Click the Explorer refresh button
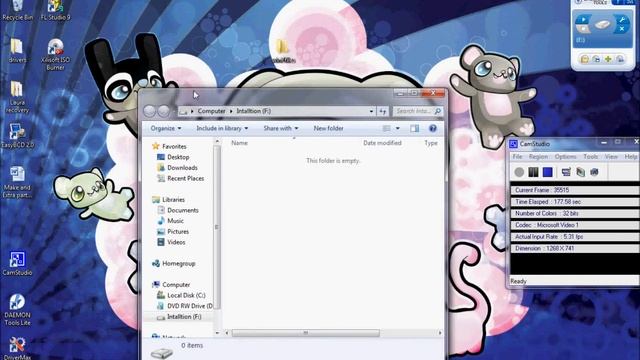The width and height of the screenshot is (640, 360). (383, 111)
